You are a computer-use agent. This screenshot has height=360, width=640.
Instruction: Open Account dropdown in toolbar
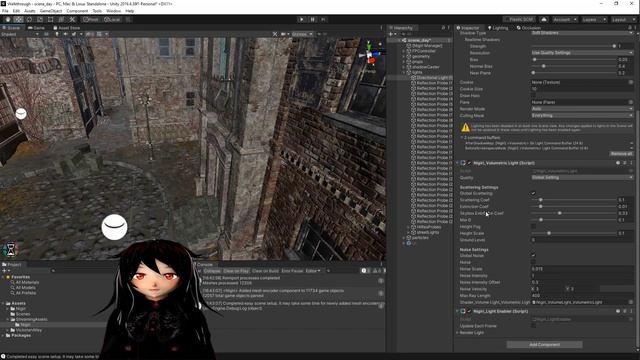(x=565, y=20)
